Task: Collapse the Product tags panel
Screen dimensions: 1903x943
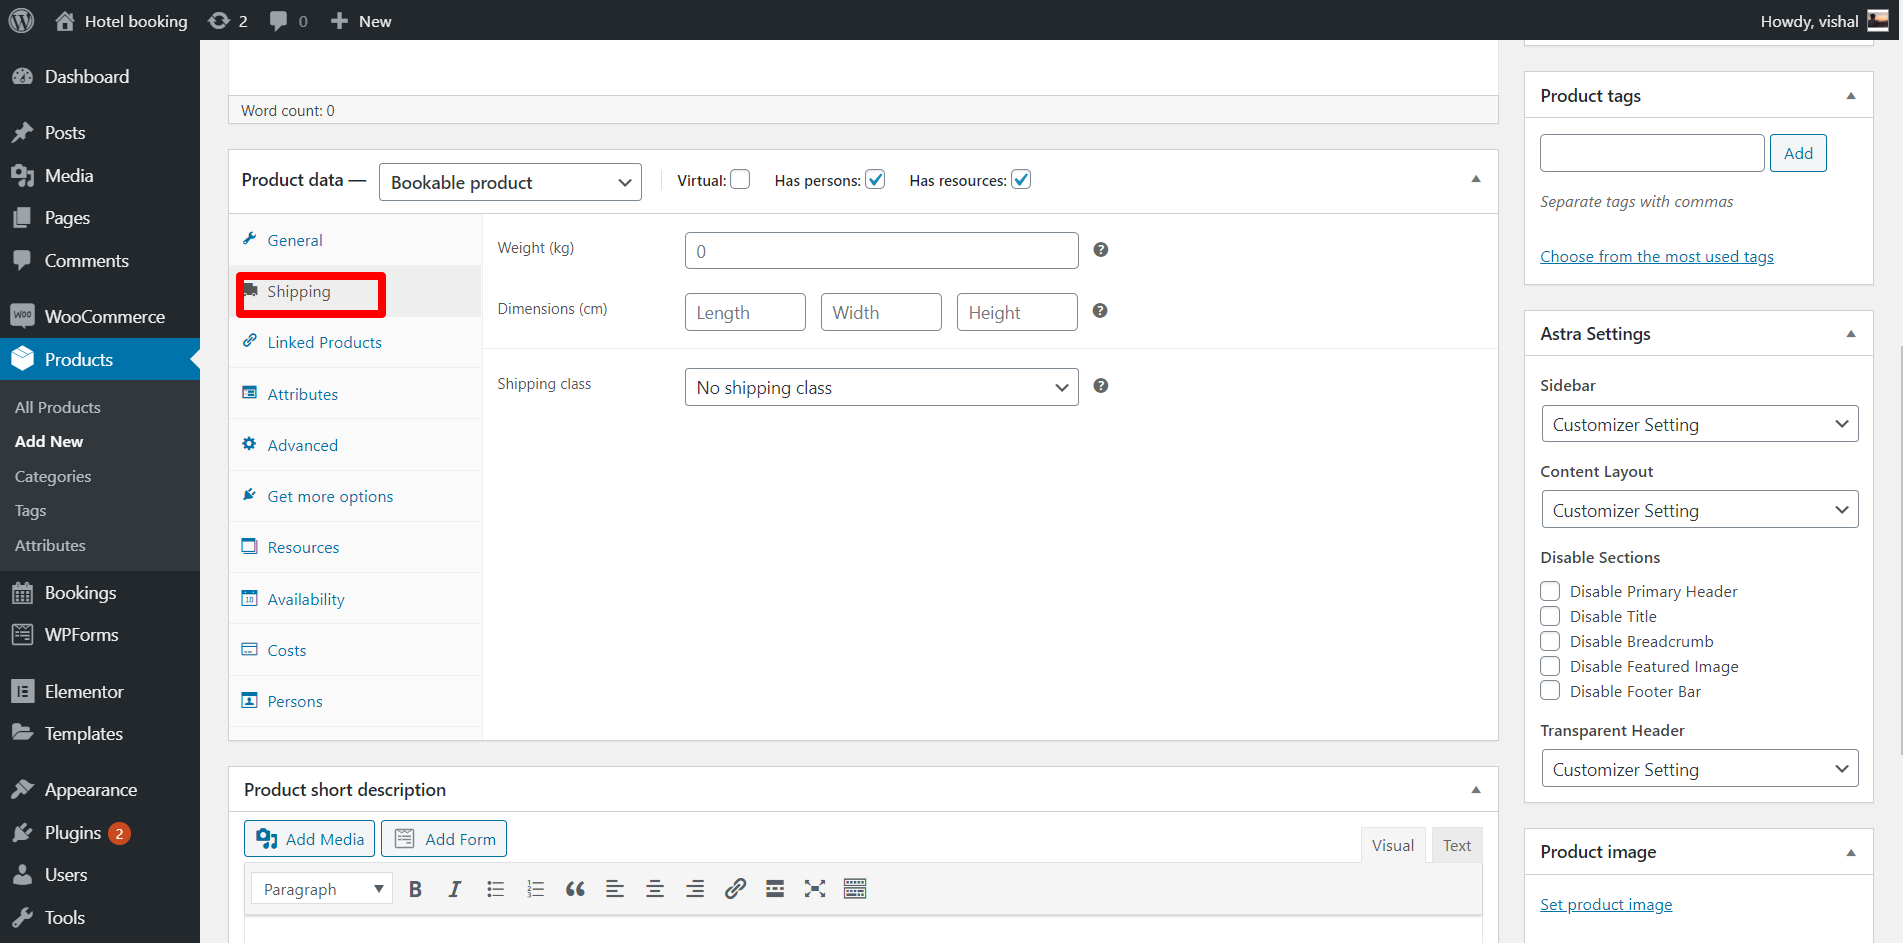Action: (1851, 96)
